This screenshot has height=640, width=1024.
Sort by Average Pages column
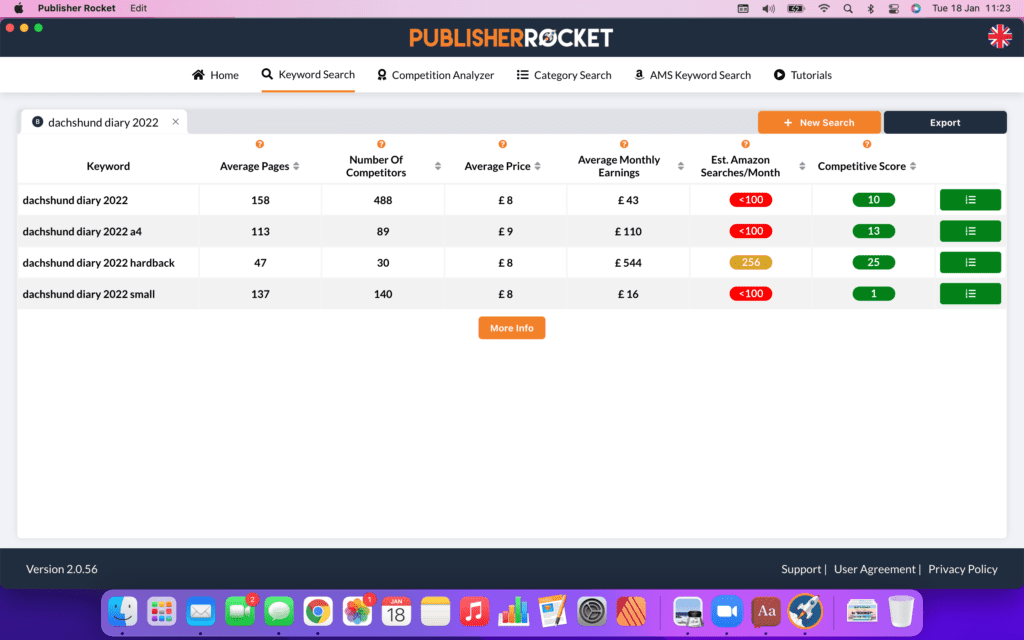click(x=296, y=166)
